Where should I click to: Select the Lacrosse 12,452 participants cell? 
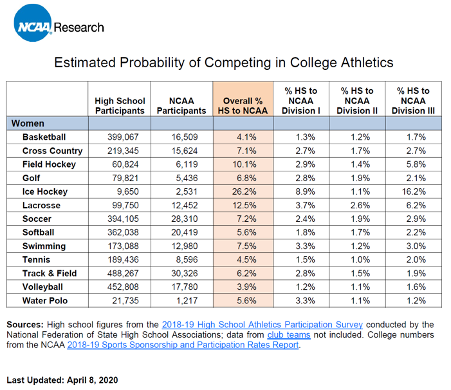point(182,205)
